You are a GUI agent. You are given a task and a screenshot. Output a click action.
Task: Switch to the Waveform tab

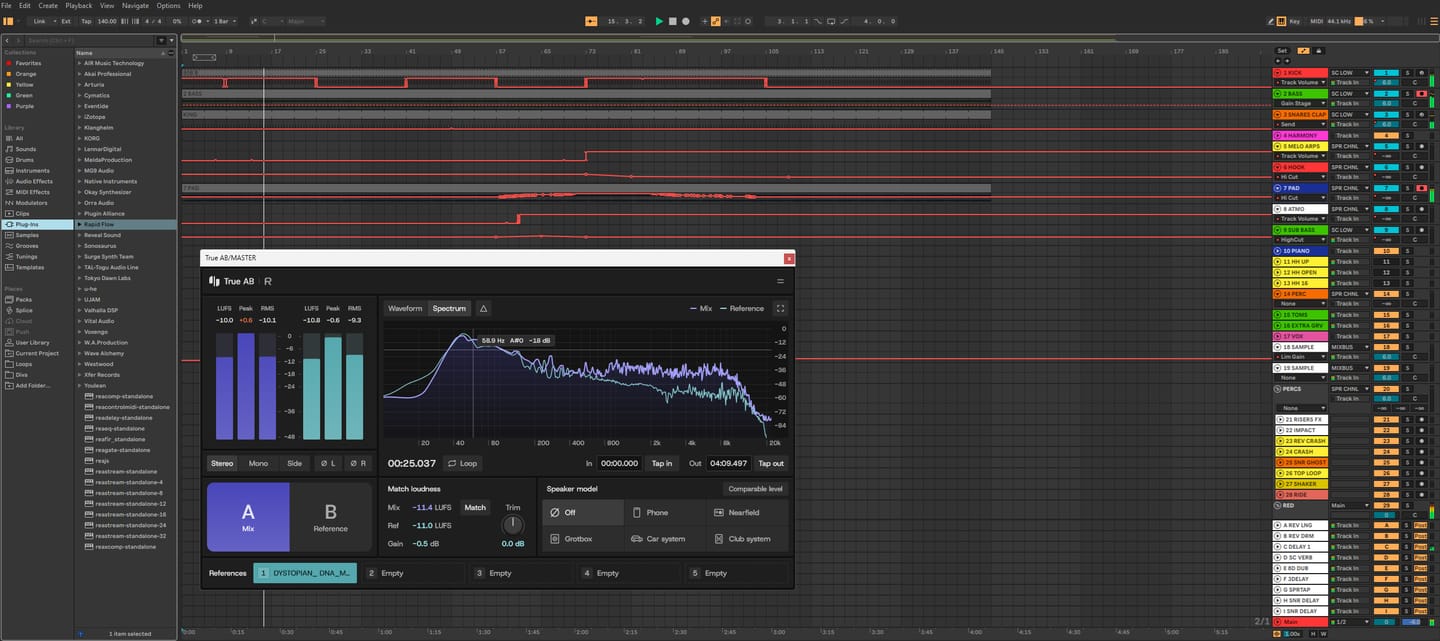405,308
